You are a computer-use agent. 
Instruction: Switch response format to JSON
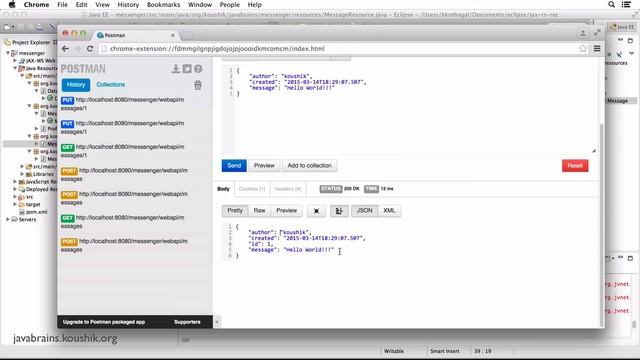pyautogui.click(x=364, y=211)
